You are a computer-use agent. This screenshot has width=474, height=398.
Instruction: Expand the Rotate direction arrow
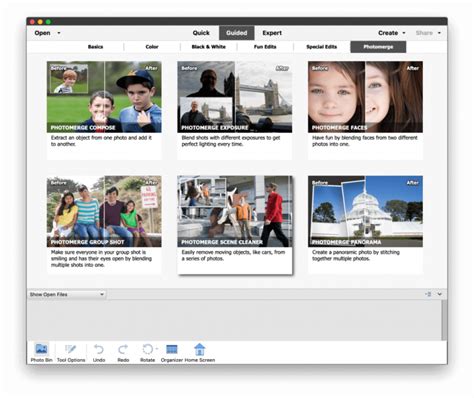tap(157, 349)
